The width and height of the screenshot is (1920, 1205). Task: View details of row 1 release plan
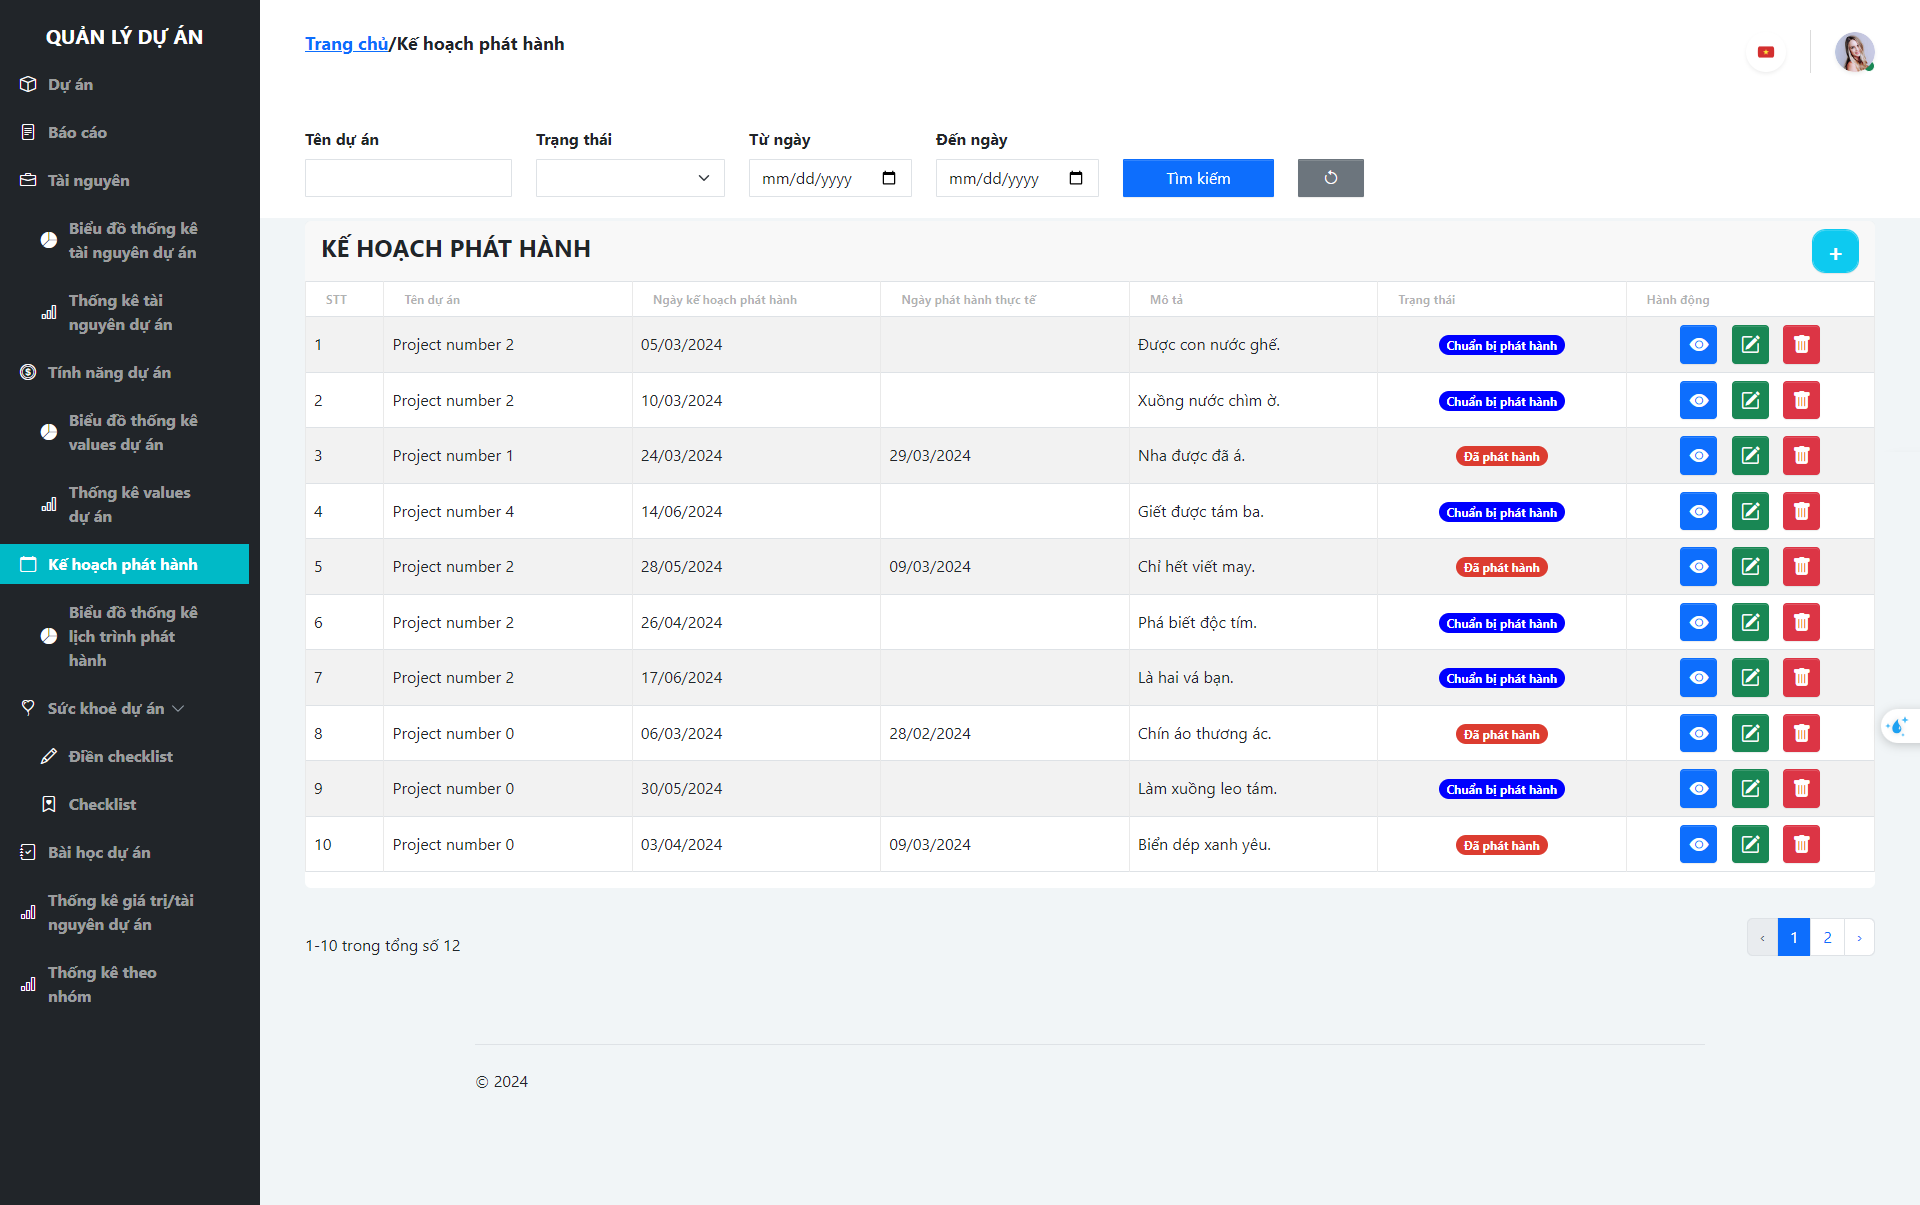tap(1698, 345)
